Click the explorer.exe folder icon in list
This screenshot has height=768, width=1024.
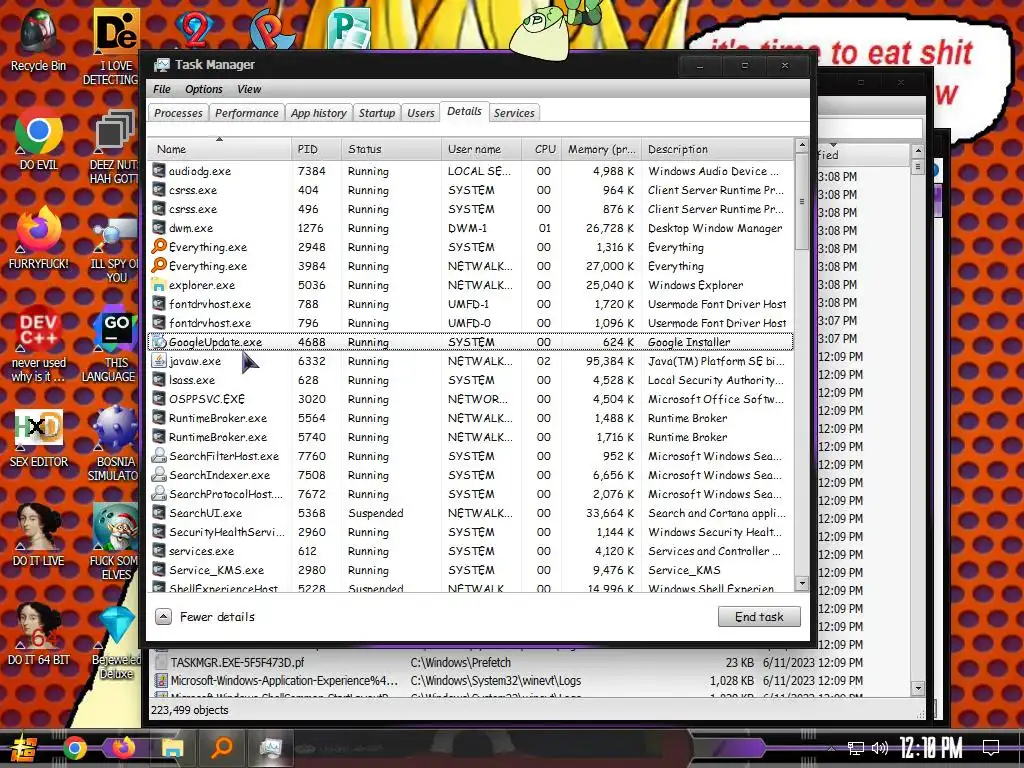(x=159, y=285)
